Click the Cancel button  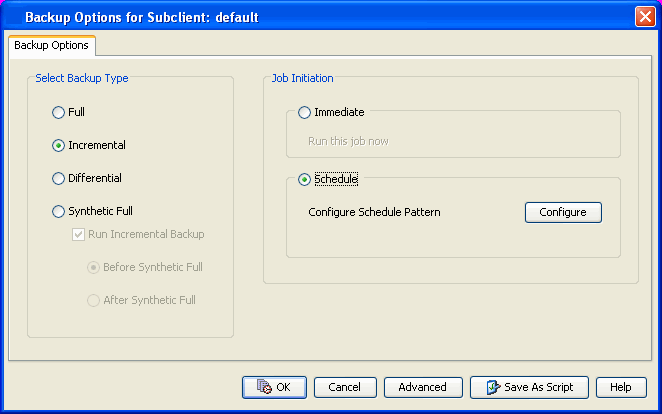[x=345, y=387]
